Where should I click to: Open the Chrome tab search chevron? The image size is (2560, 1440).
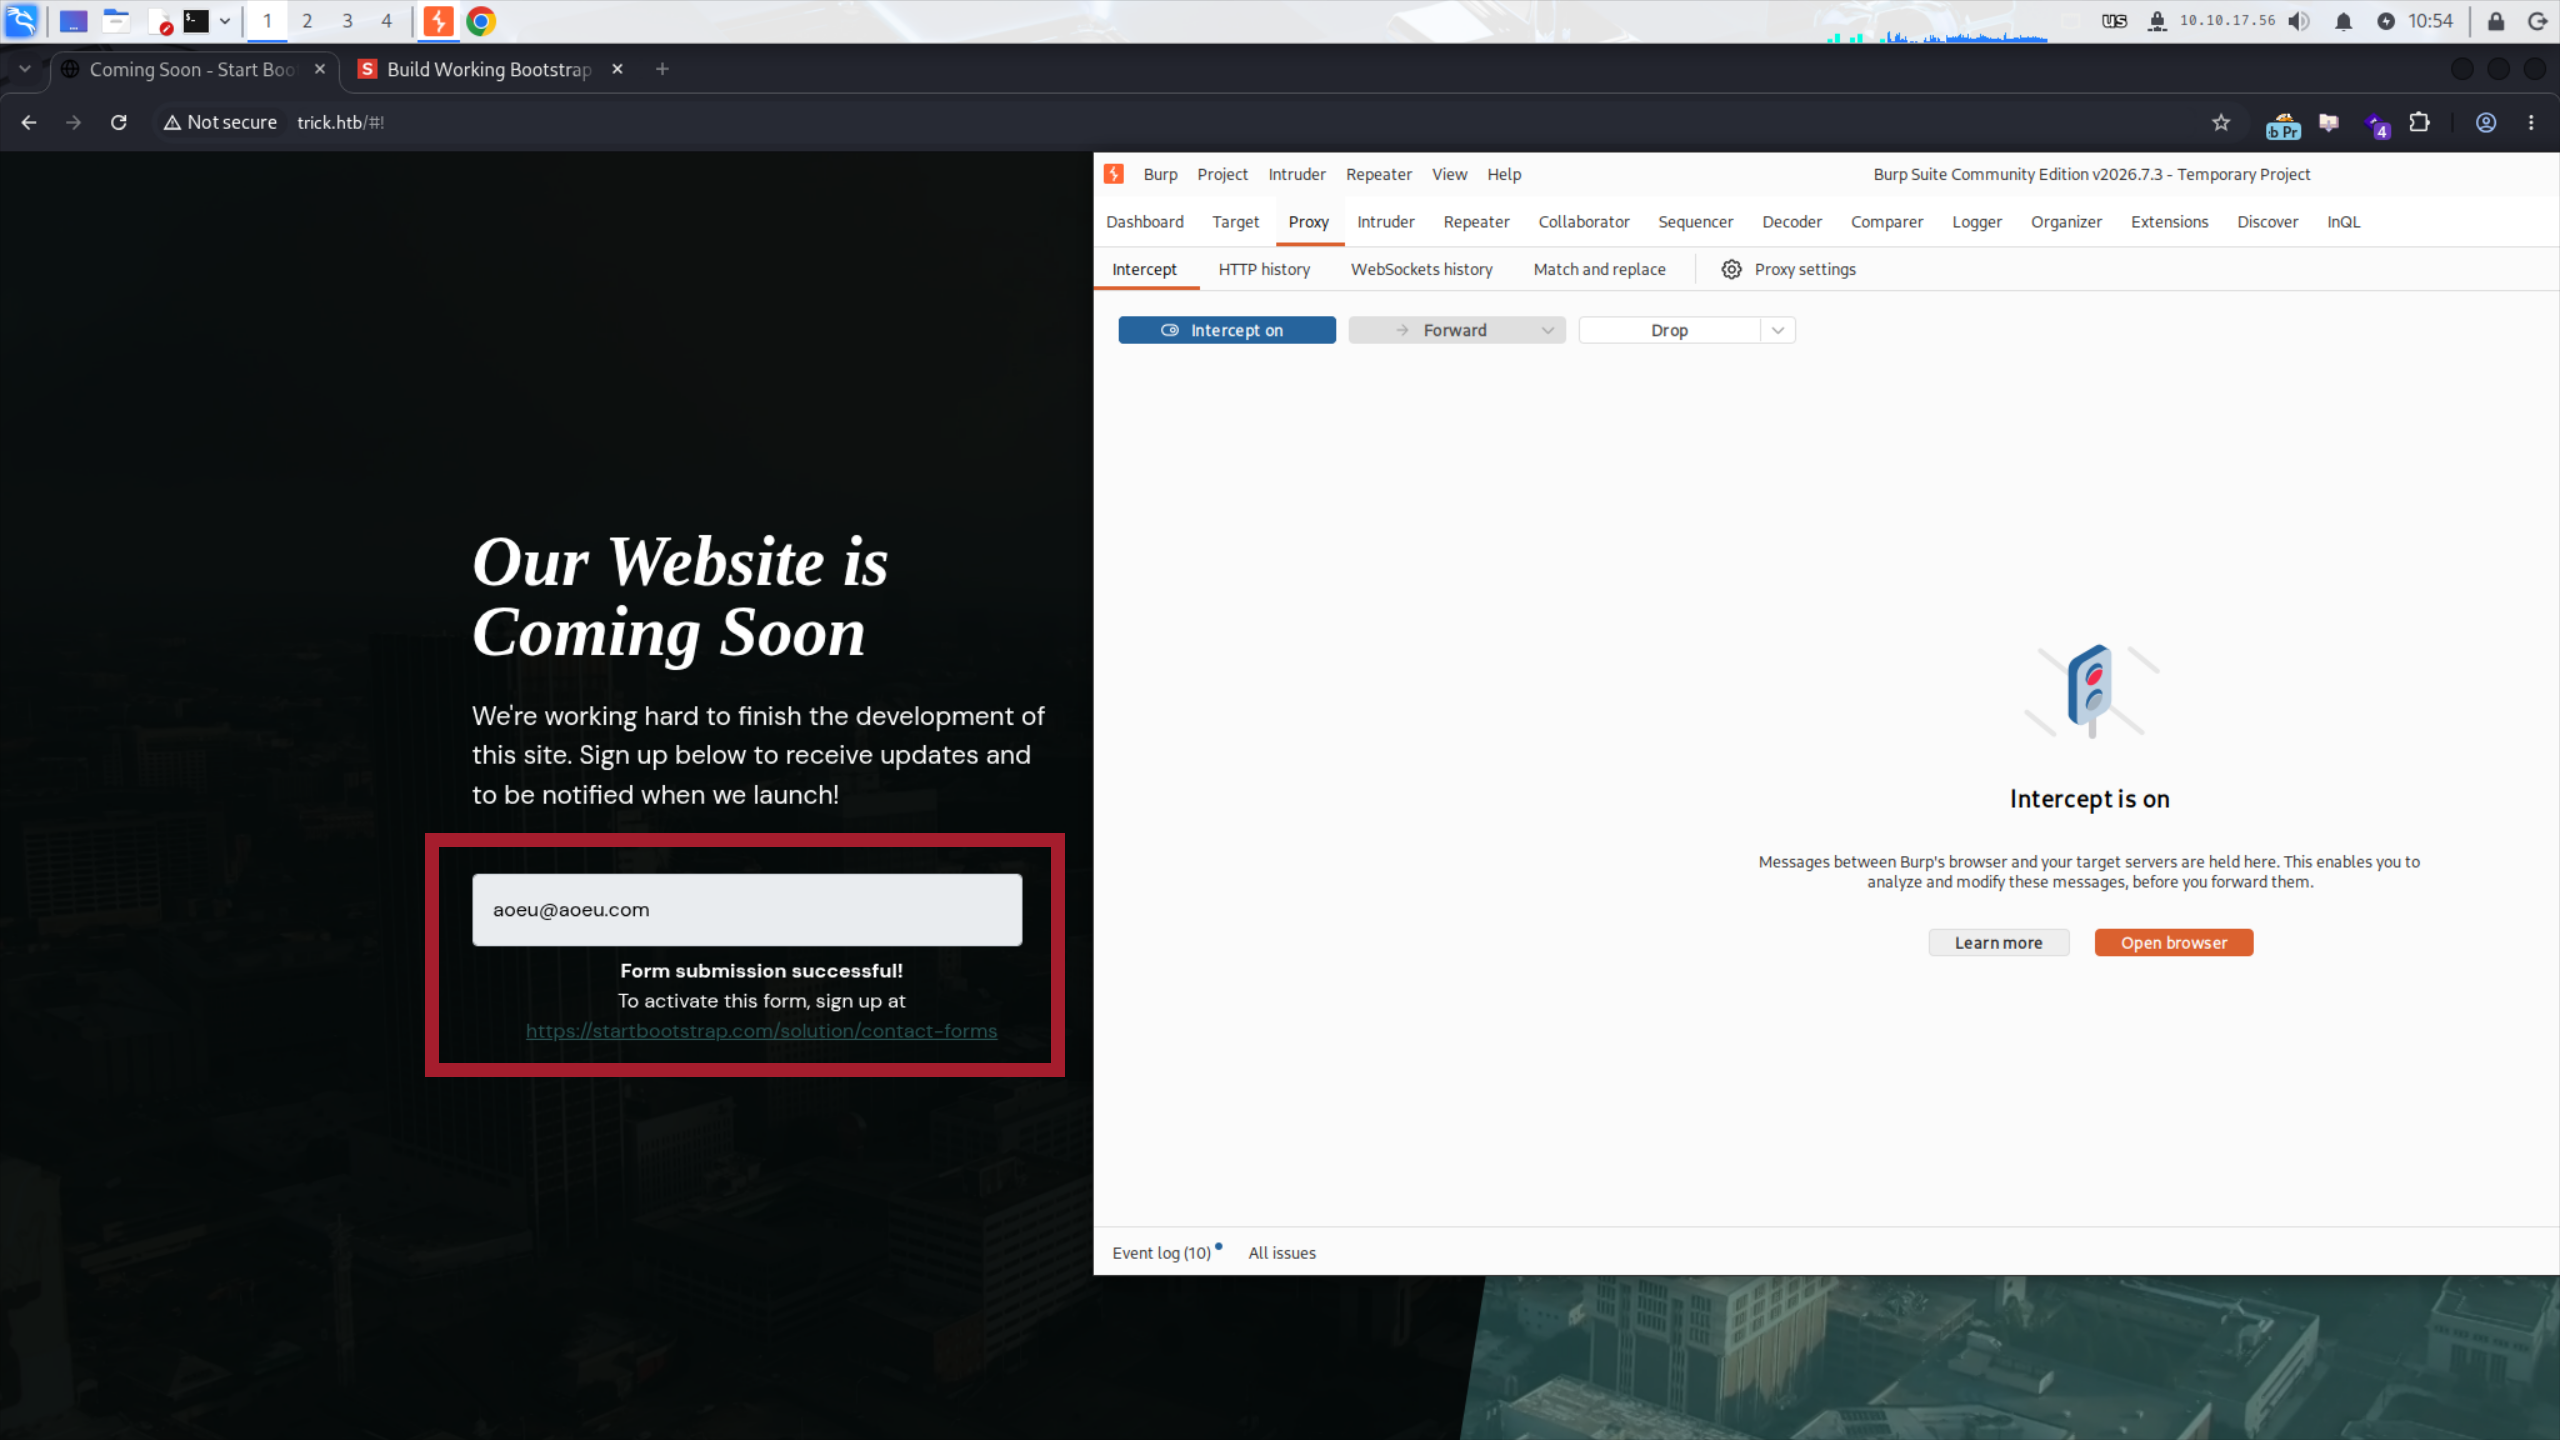tap(25, 69)
